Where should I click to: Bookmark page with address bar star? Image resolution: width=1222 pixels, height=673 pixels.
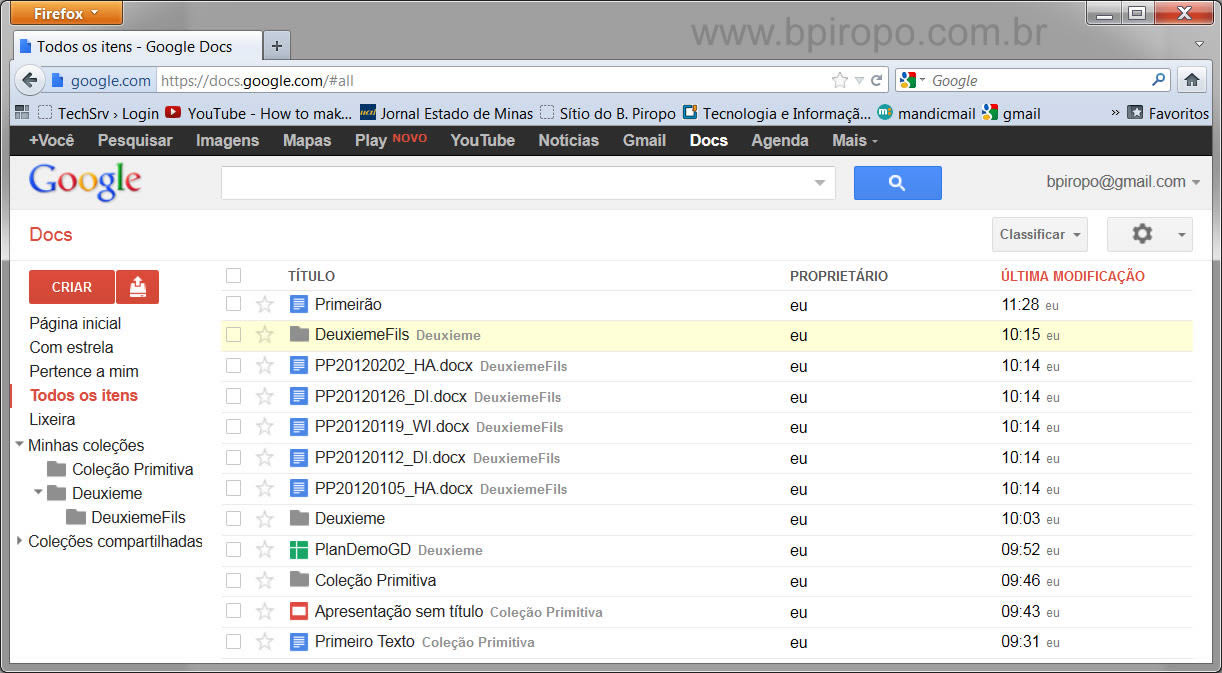(840, 81)
